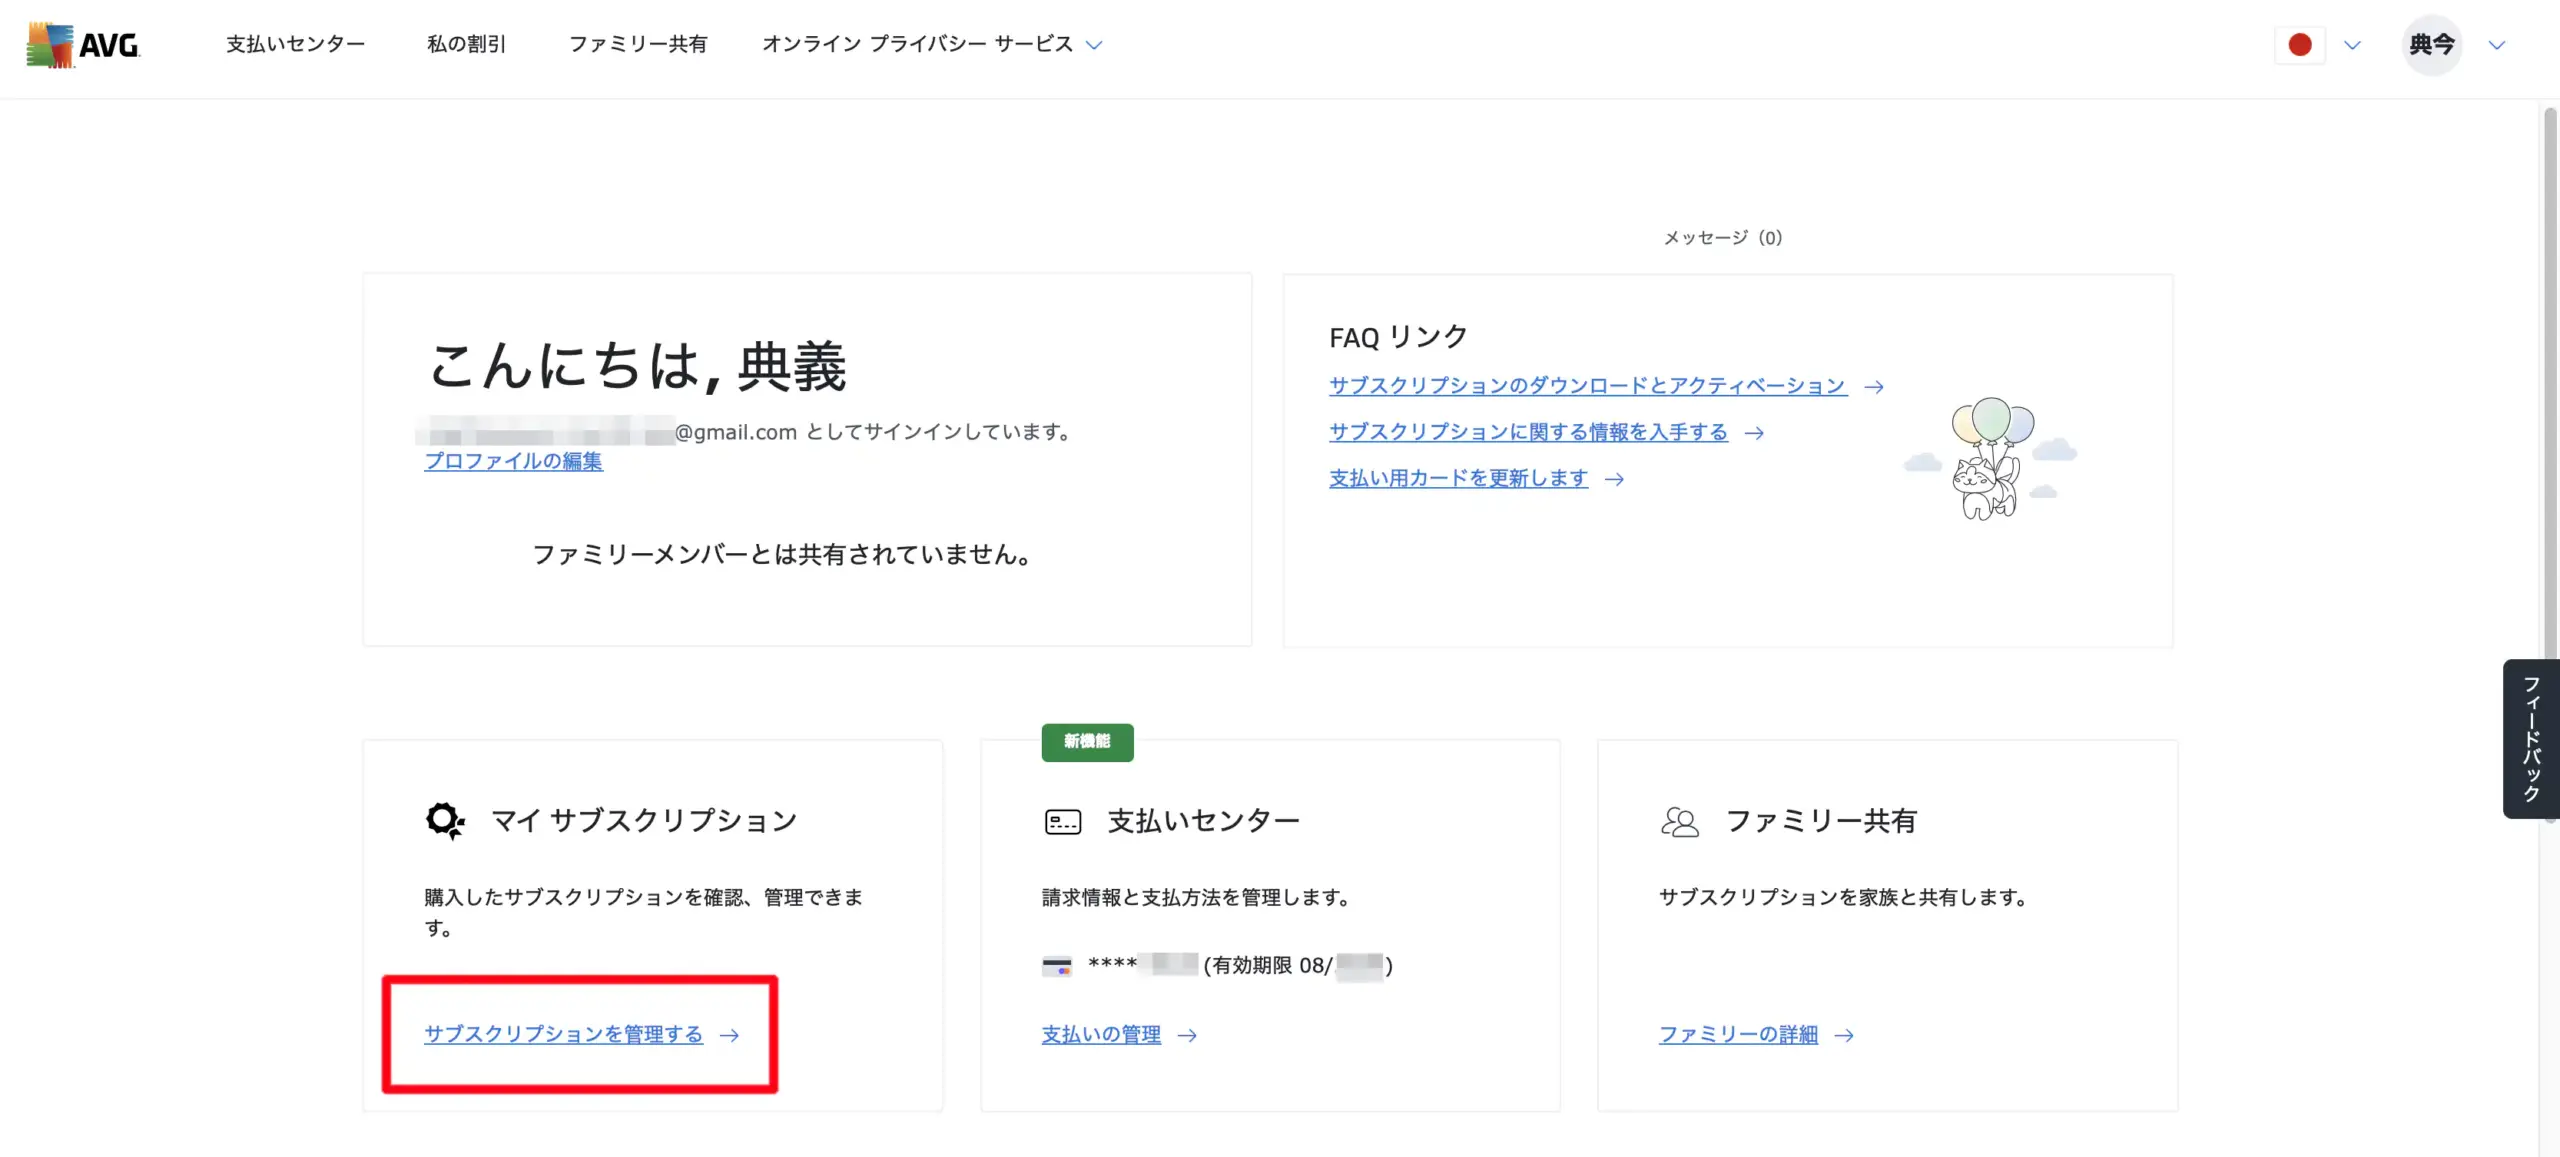
Task: Expand the language selector chevron
Action: (x=2352, y=45)
